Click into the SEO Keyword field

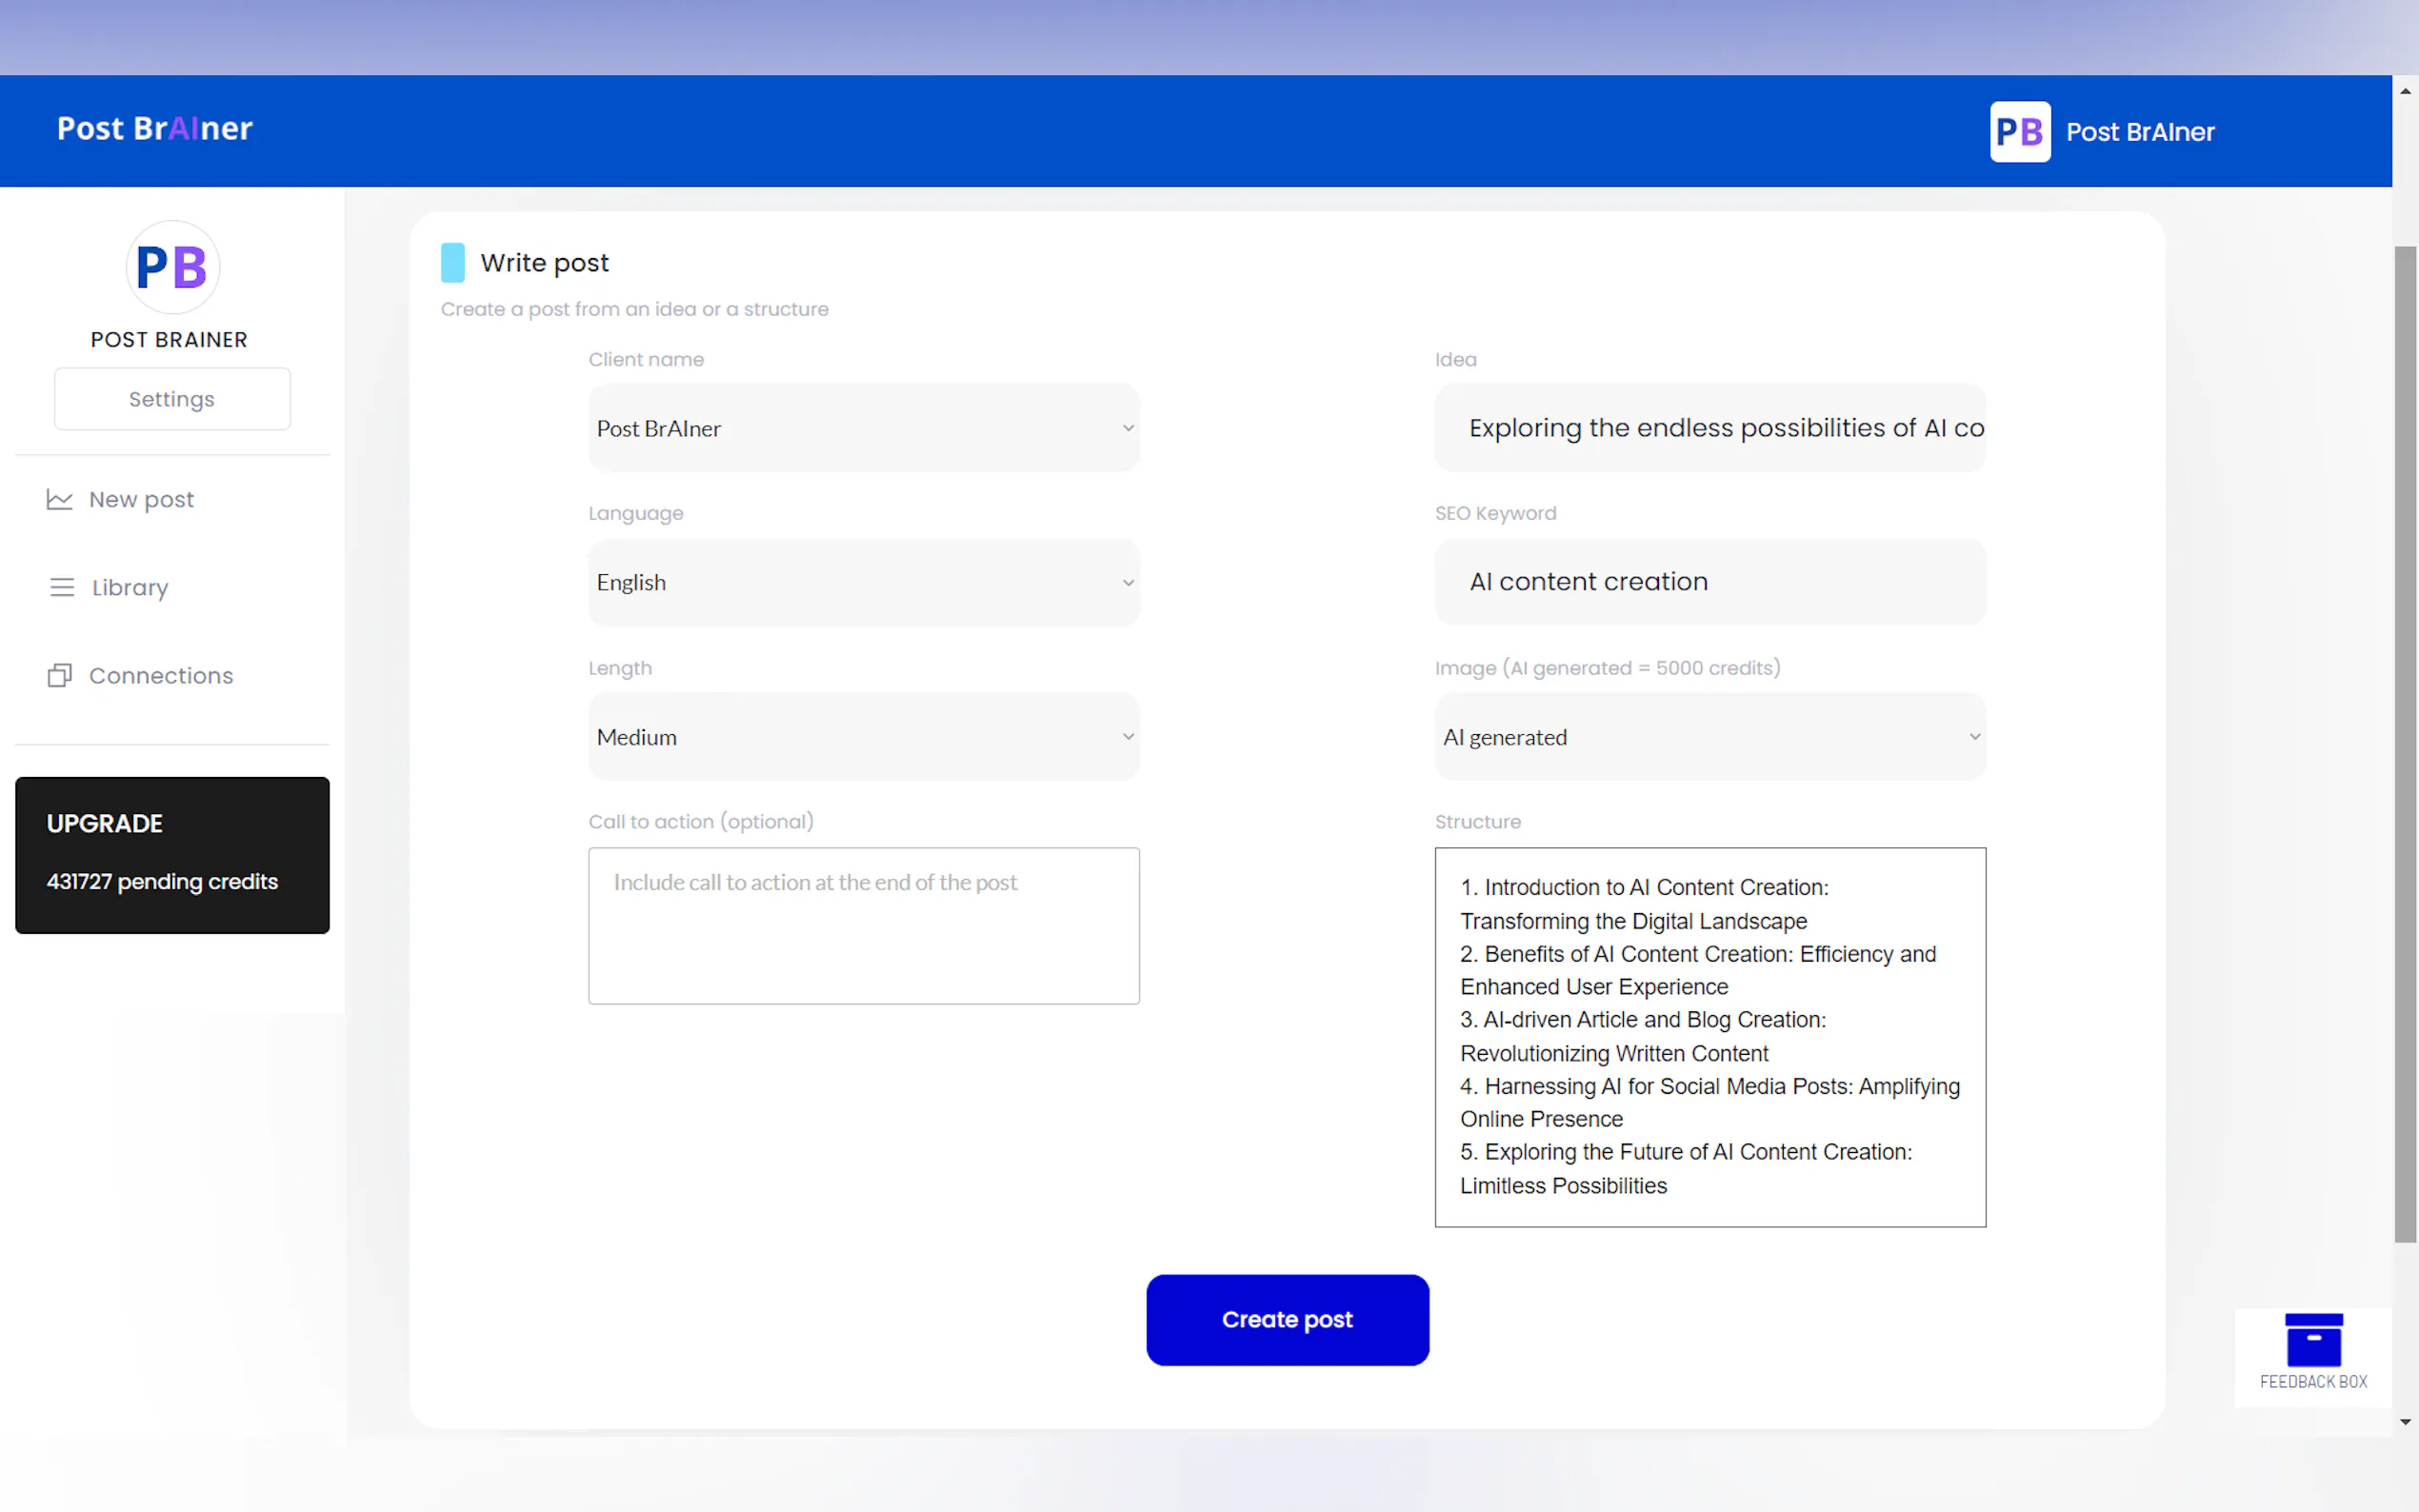coord(1709,582)
